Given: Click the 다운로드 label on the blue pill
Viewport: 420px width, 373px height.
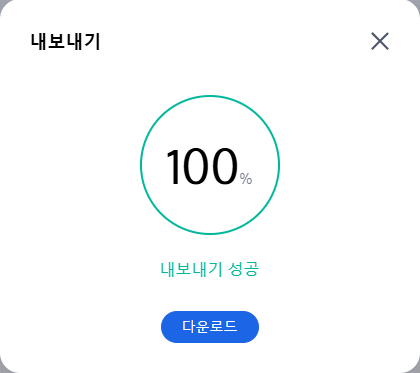Looking at the screenshot, I should click(210, 326).
